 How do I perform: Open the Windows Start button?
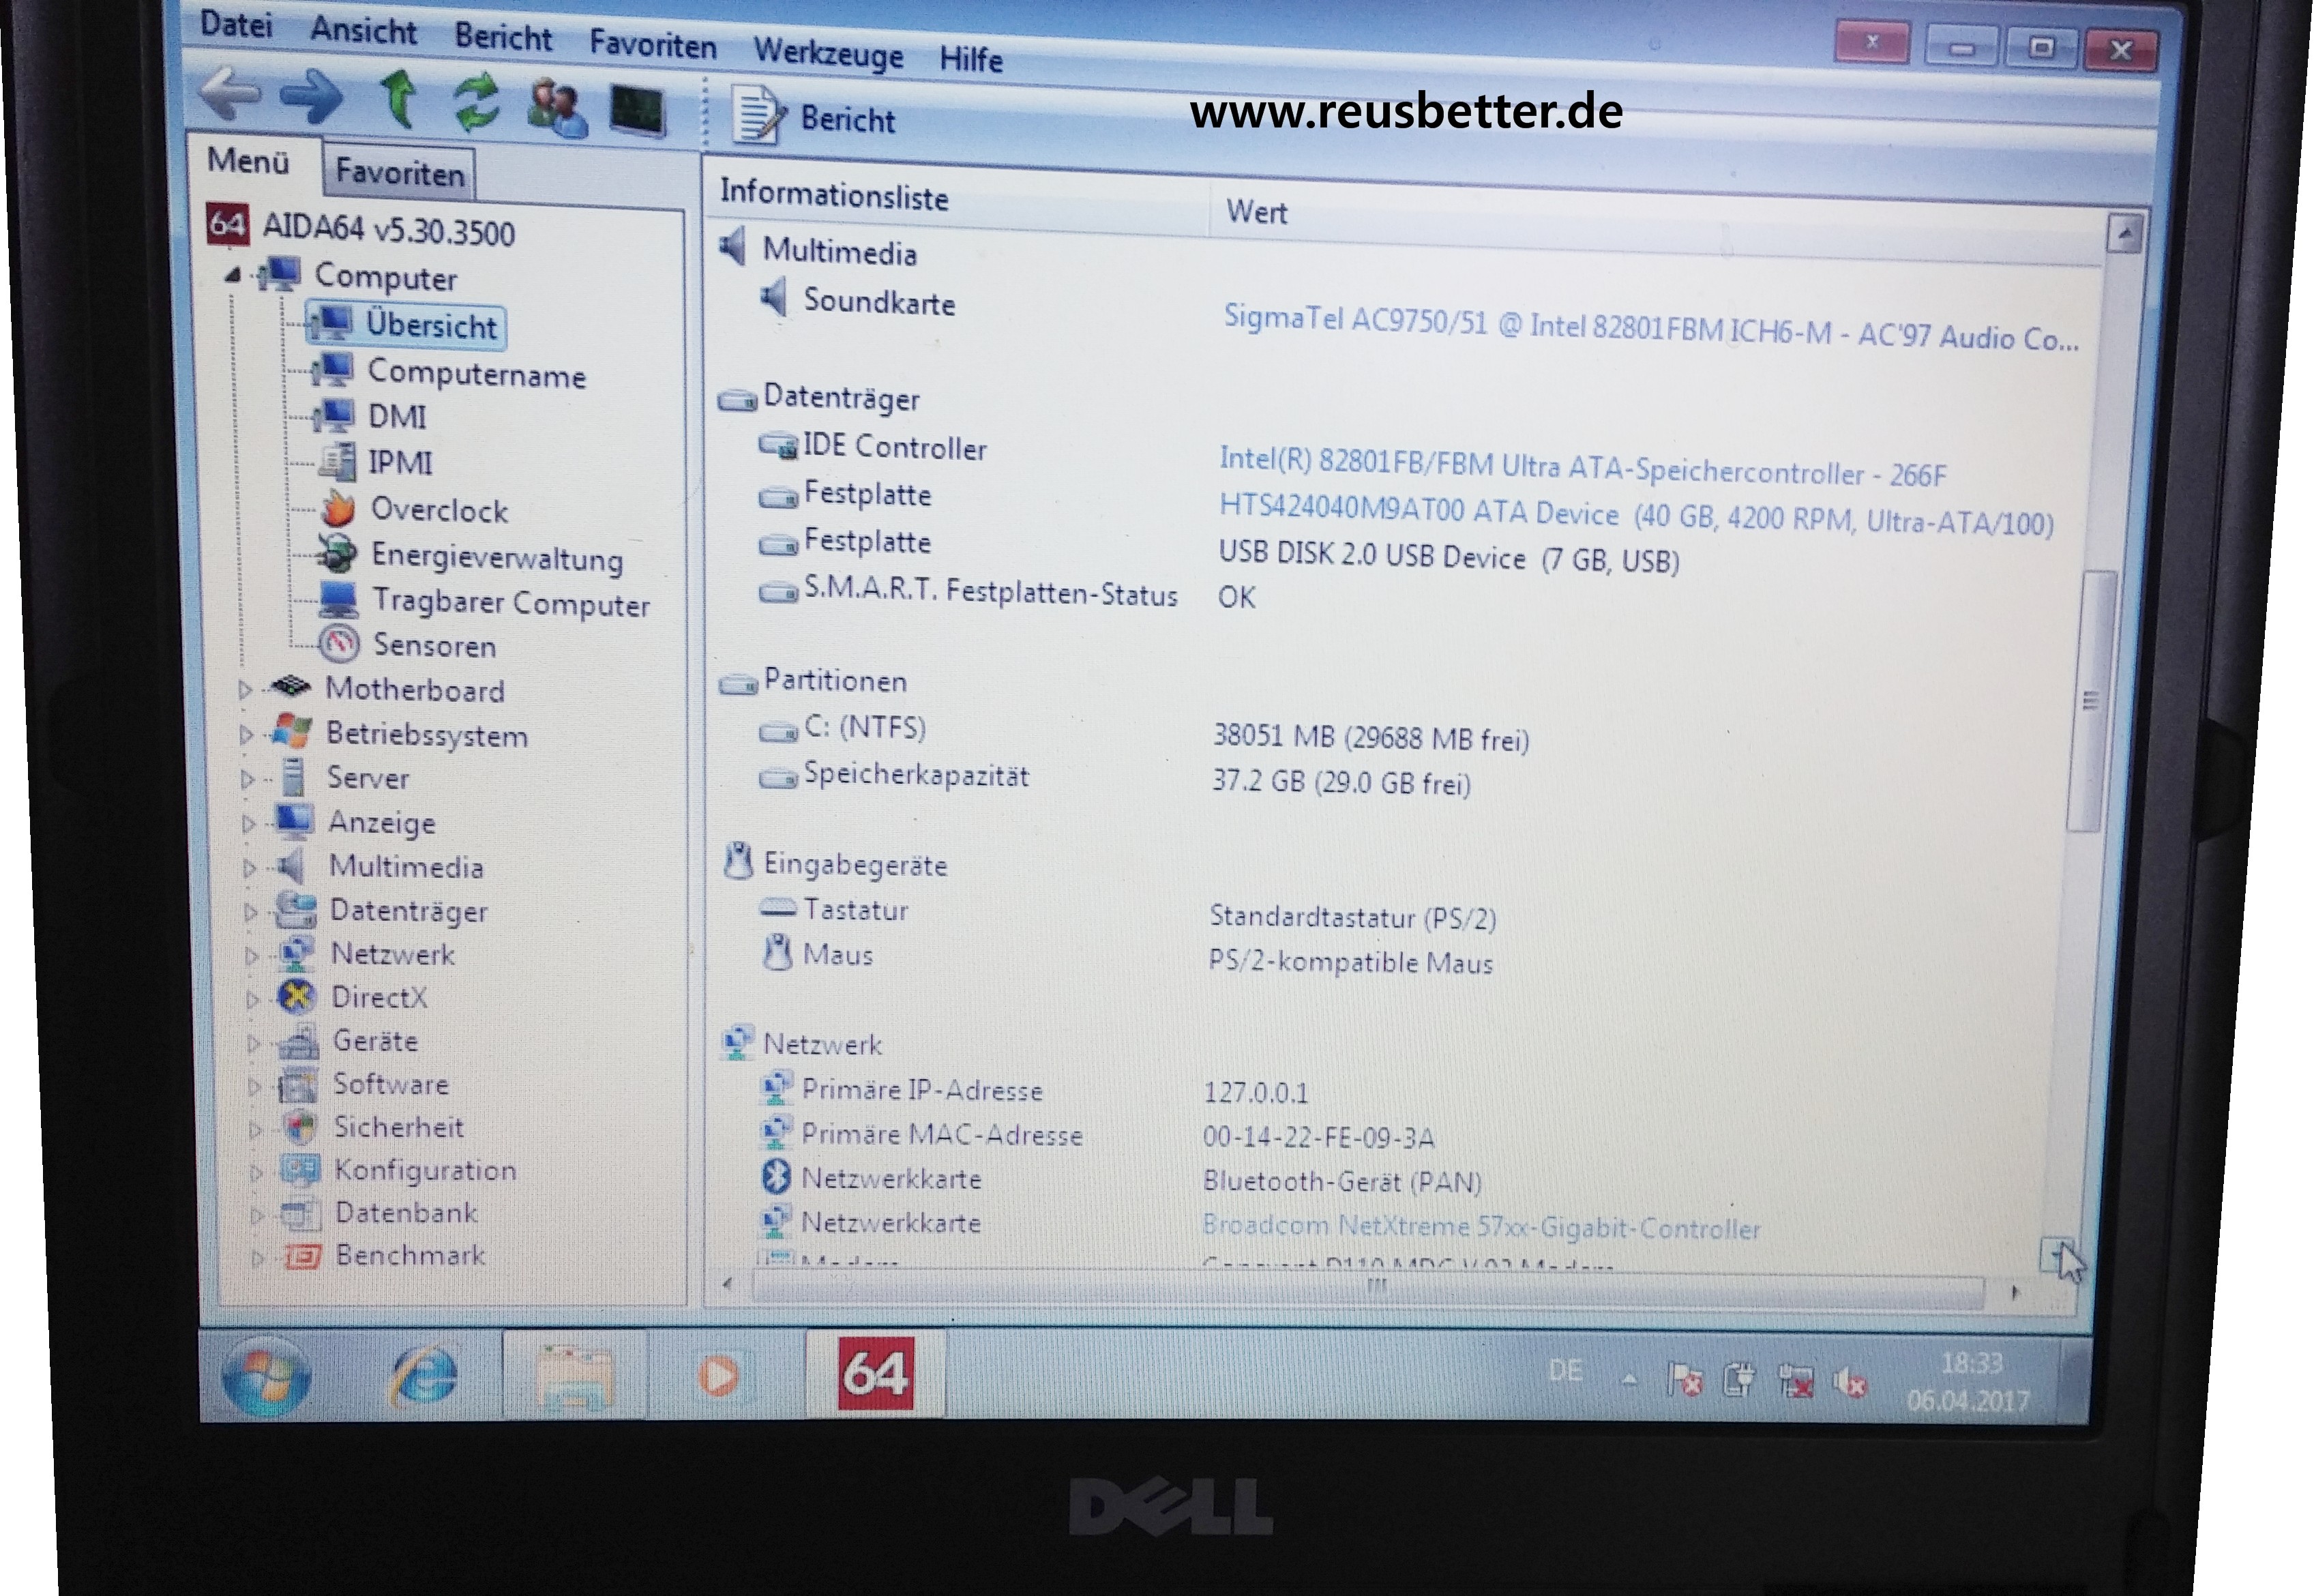point(266,1377)
